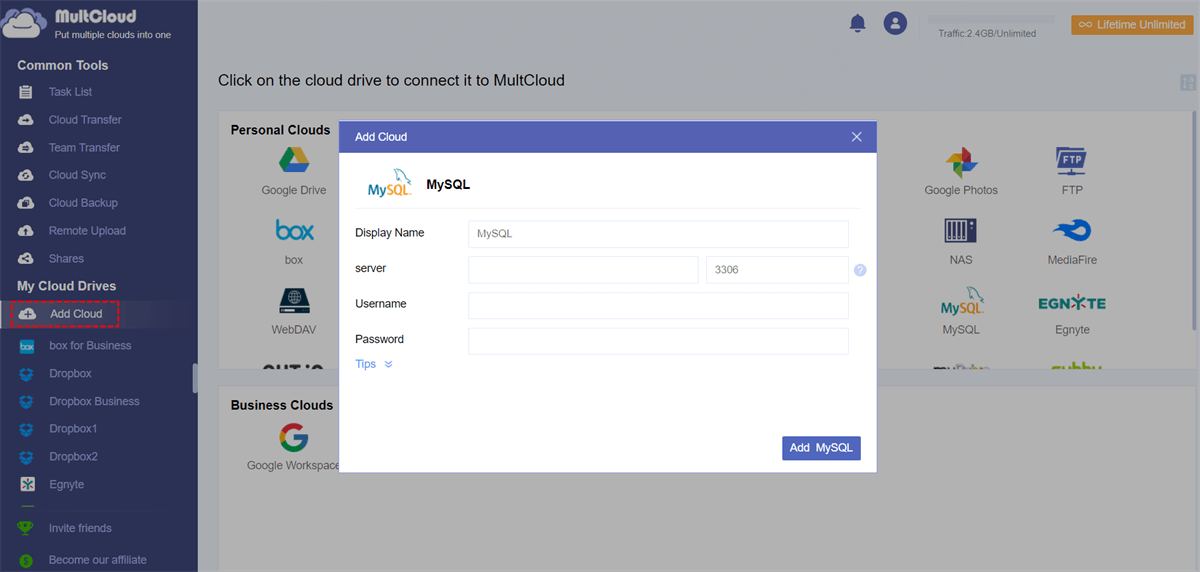Viewport: 1200px width, 572px height.
Task: Click the Lifetime Unlimited button
Action: [x=1131, y=25]
